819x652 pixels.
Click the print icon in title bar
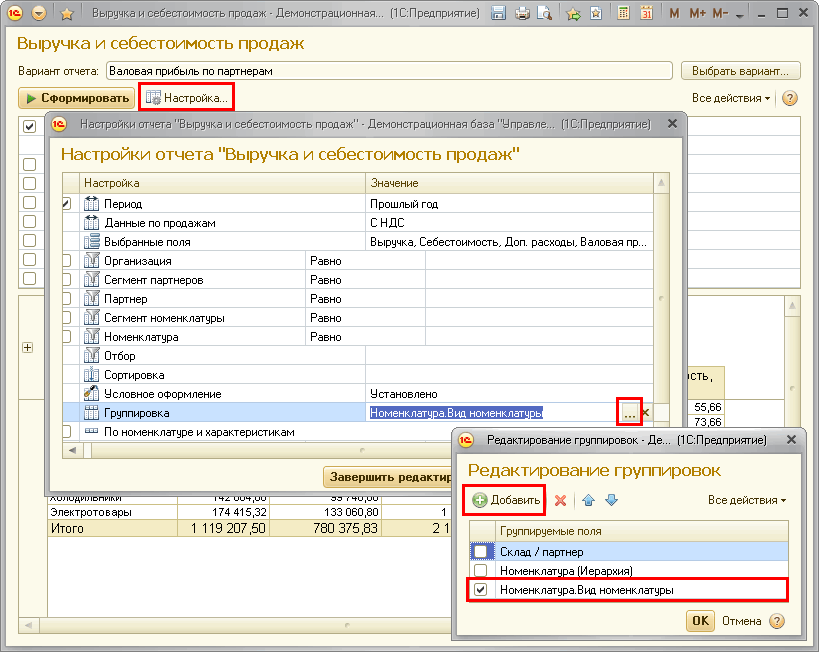point(521,14)
